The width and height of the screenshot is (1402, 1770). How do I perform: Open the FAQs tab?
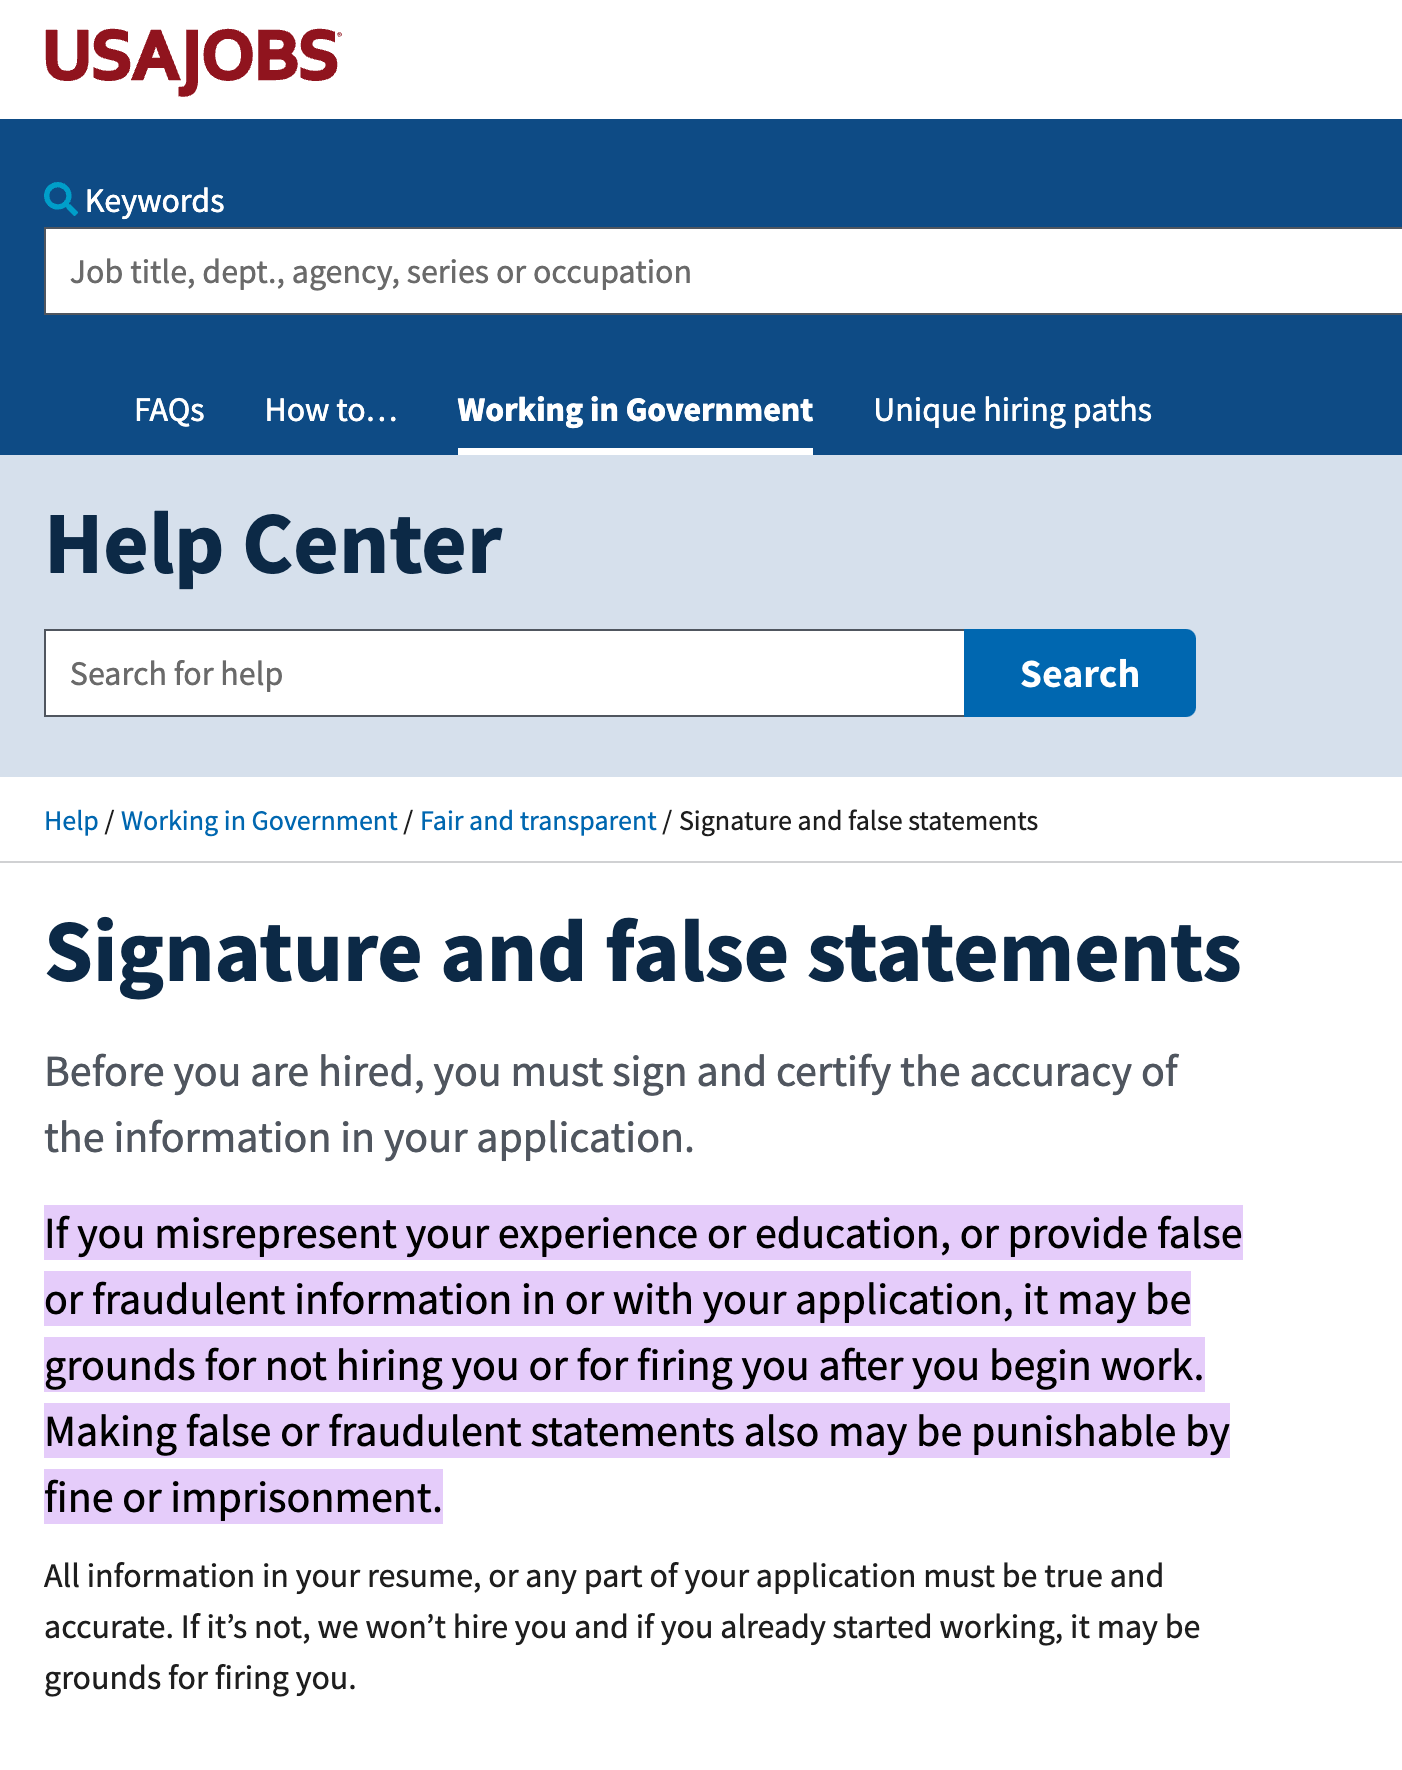click(169, 410)
